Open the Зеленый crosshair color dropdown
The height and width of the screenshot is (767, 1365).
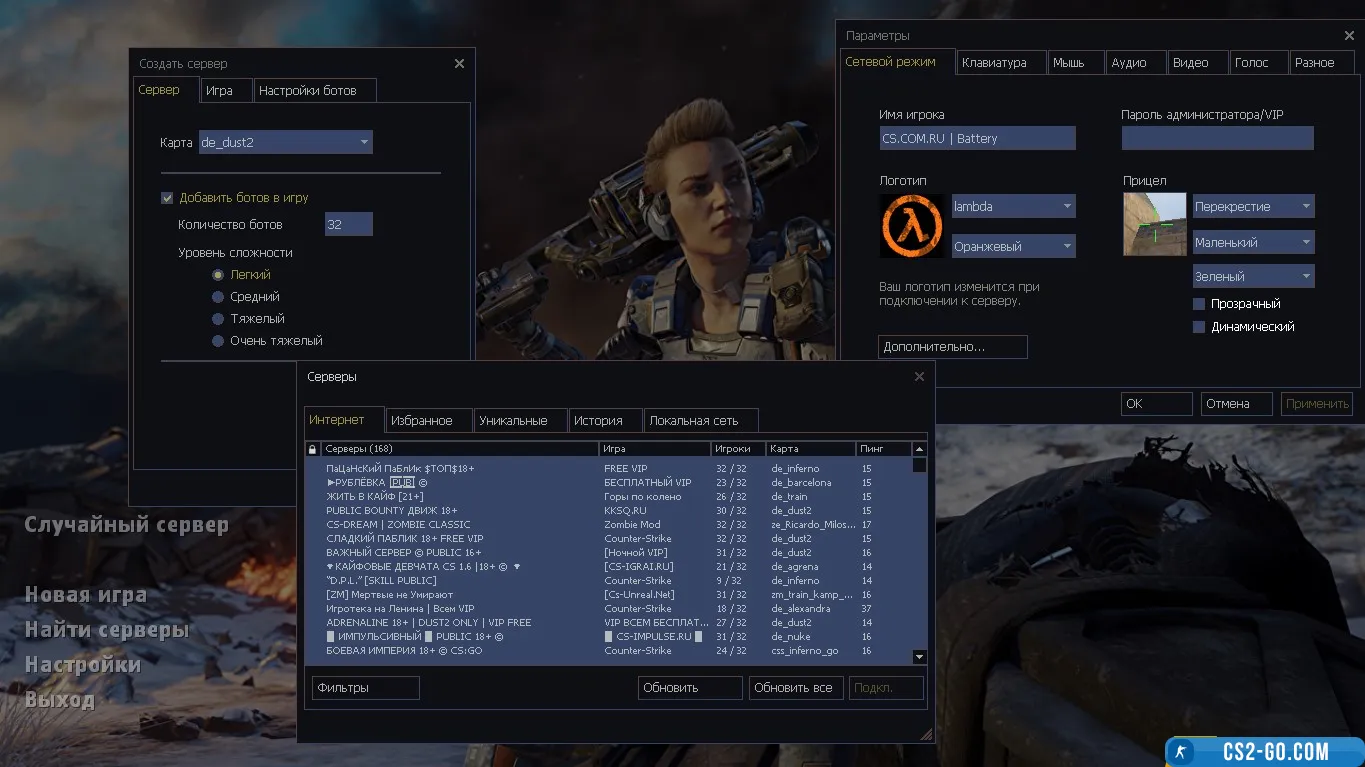(1253, 277)
